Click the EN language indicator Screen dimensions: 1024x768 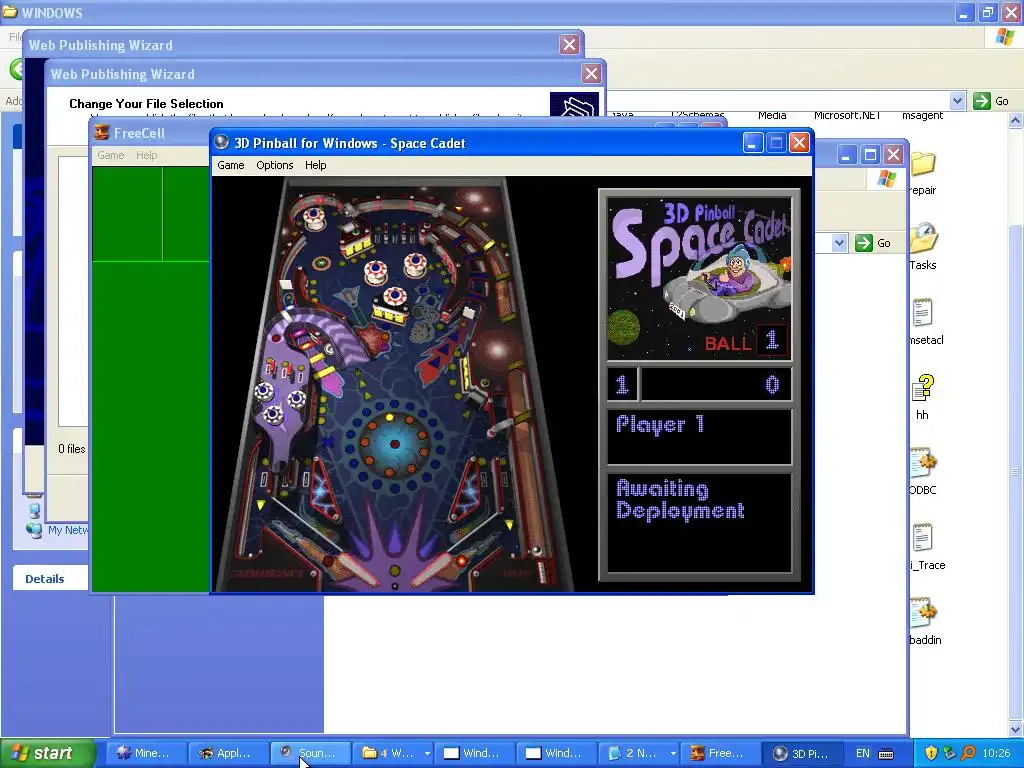(x=863, y=753)
